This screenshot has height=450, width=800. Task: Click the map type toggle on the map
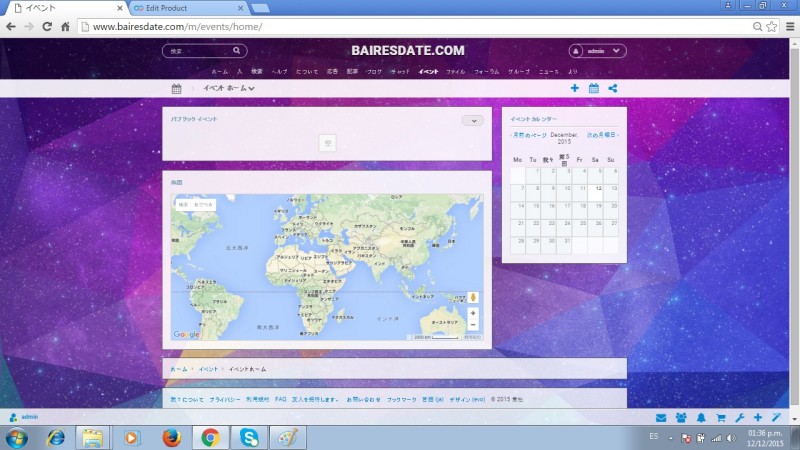tap(195, 205)
